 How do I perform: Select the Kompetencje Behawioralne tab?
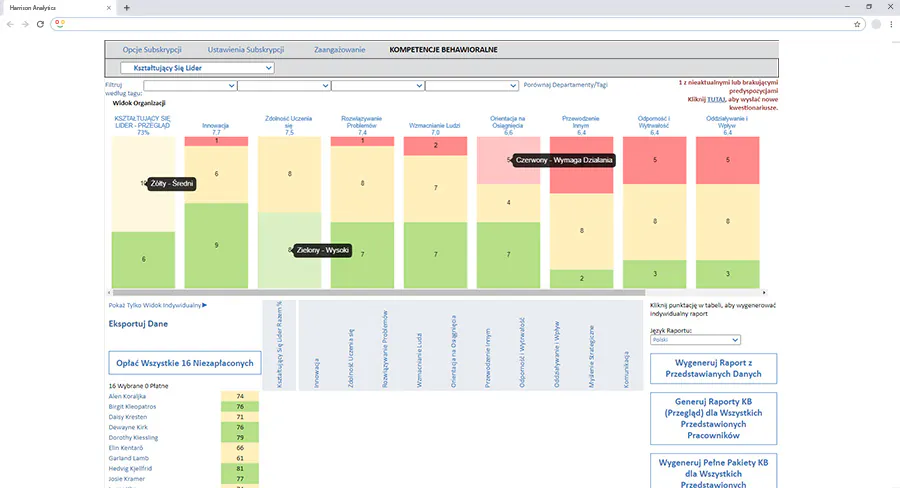[443, 50]
